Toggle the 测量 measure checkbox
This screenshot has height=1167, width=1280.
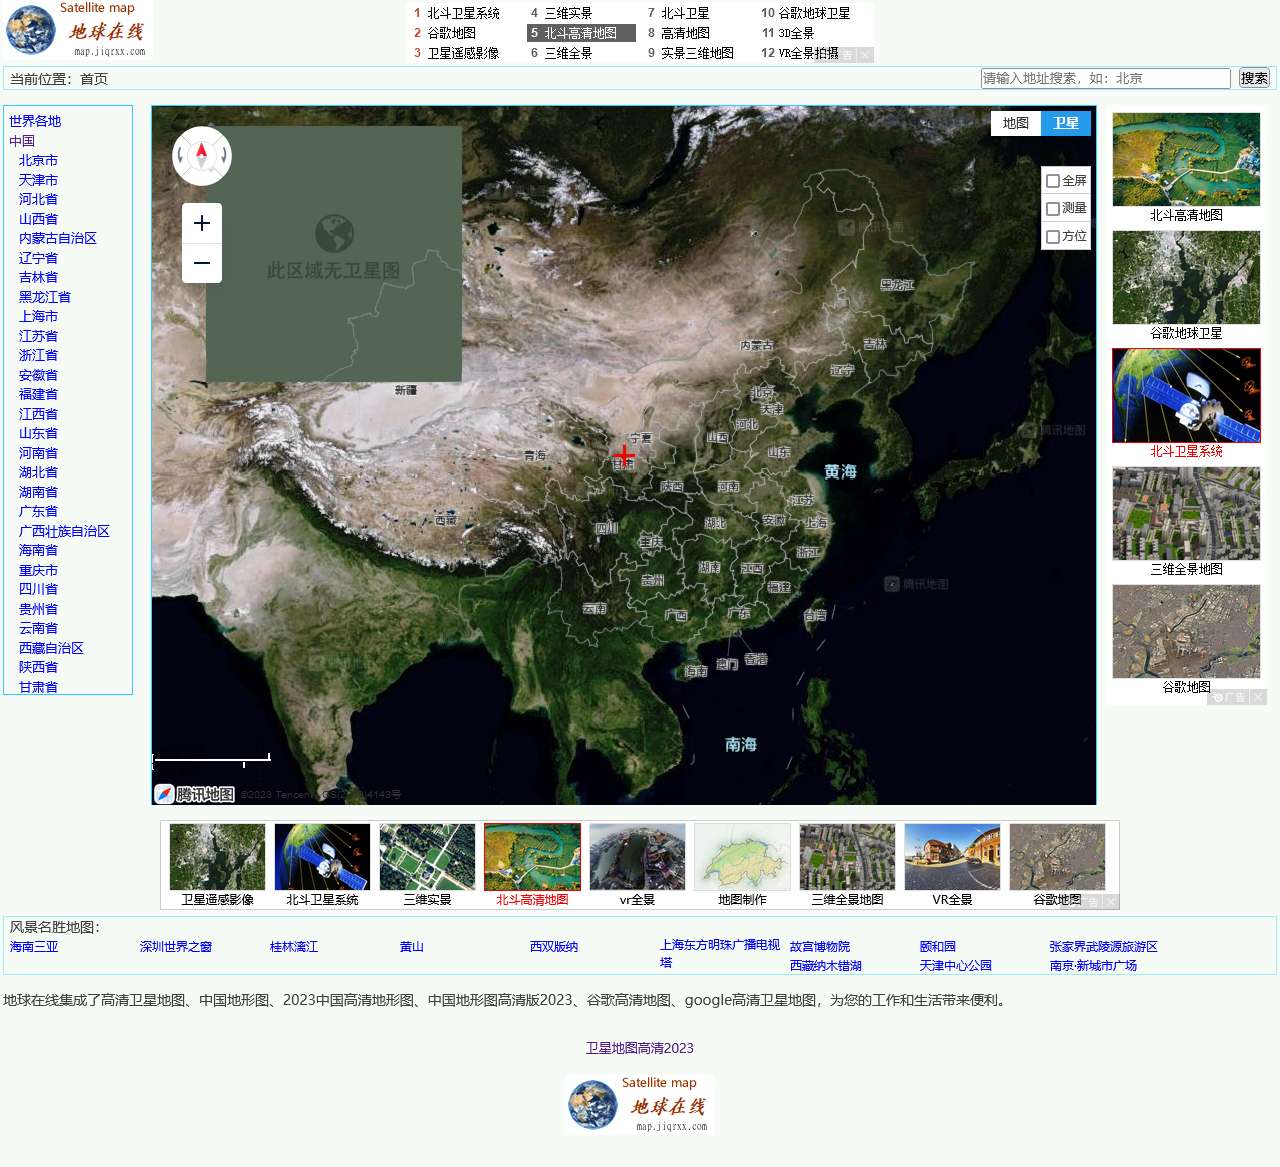[1053, 209]
